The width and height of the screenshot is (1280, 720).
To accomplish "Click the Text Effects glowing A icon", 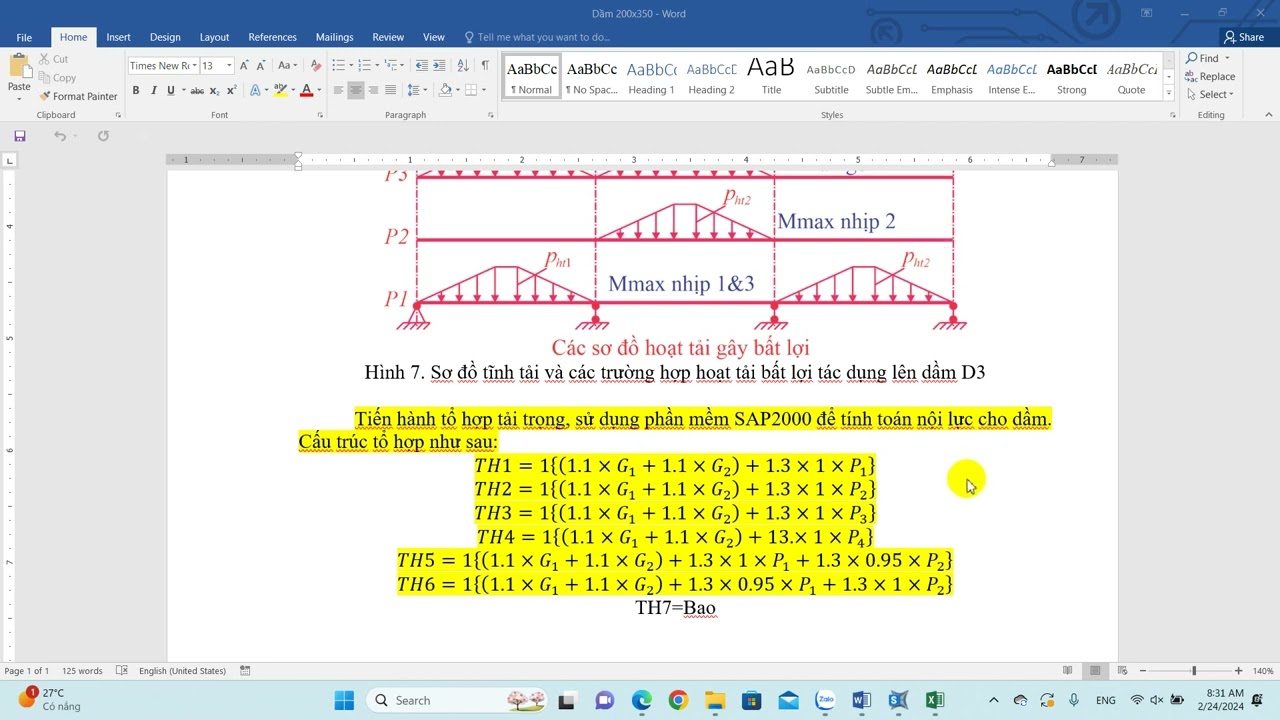I will pos(255,91).
